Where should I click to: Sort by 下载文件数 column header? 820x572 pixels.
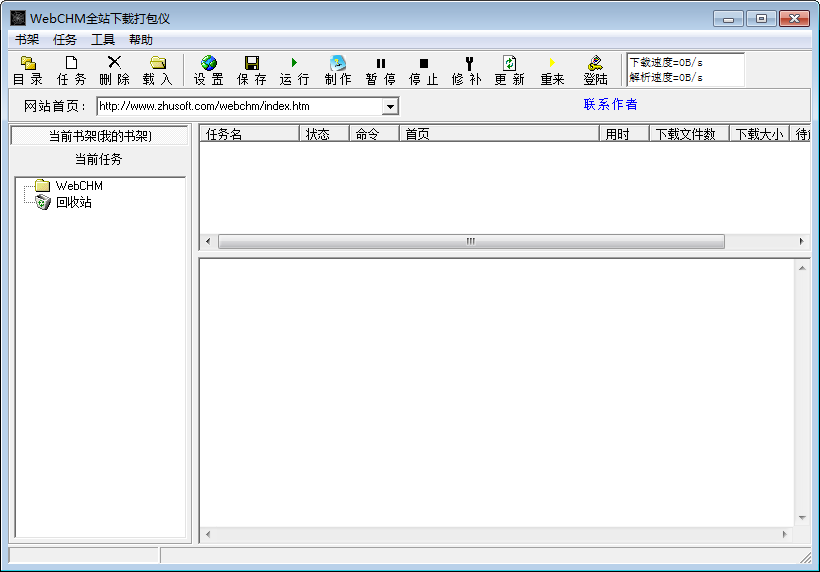tap(689, 134)
